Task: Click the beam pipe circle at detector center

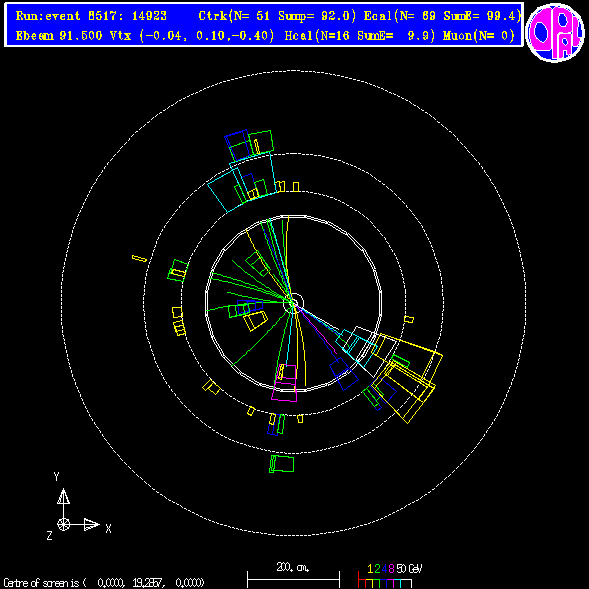Action: click(x=294, y=303)
